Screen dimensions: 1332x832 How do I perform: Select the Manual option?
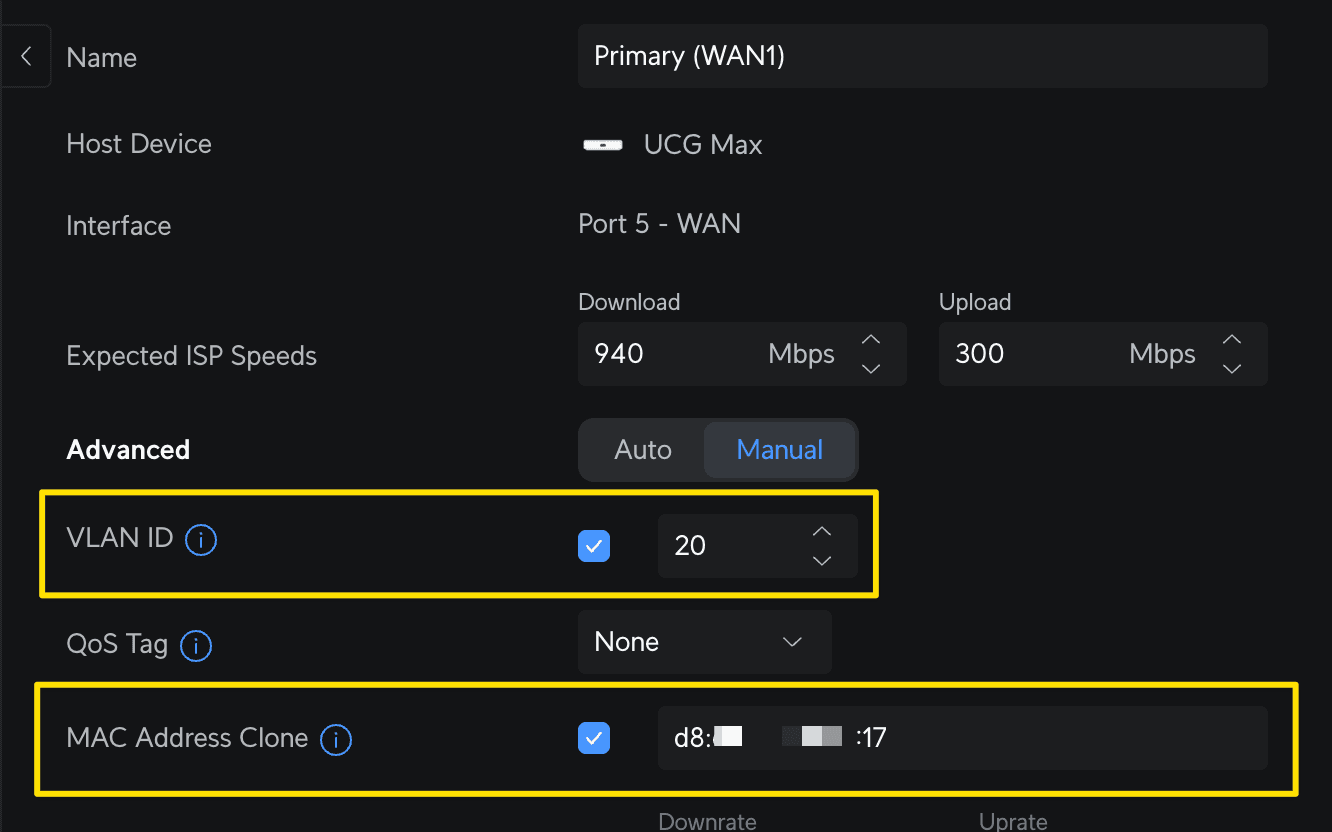780,450
